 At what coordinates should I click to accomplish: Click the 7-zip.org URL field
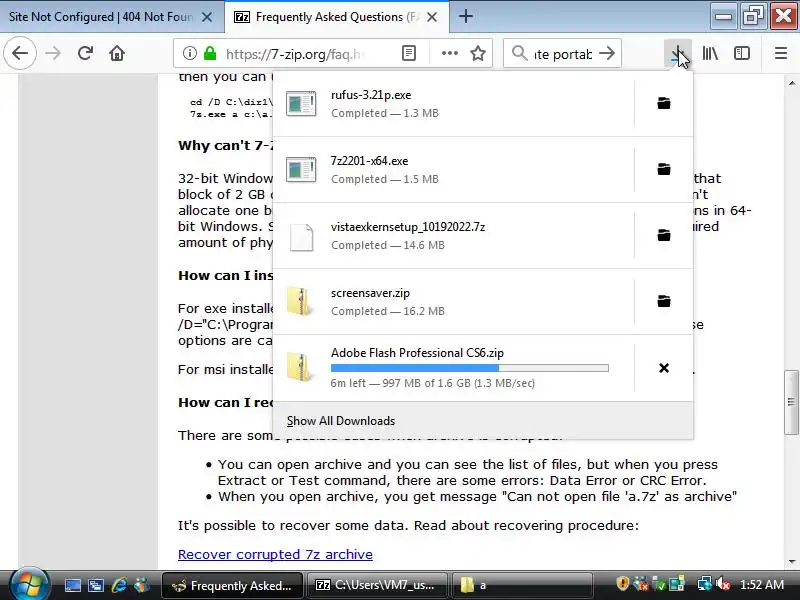(x=295, y=54)
